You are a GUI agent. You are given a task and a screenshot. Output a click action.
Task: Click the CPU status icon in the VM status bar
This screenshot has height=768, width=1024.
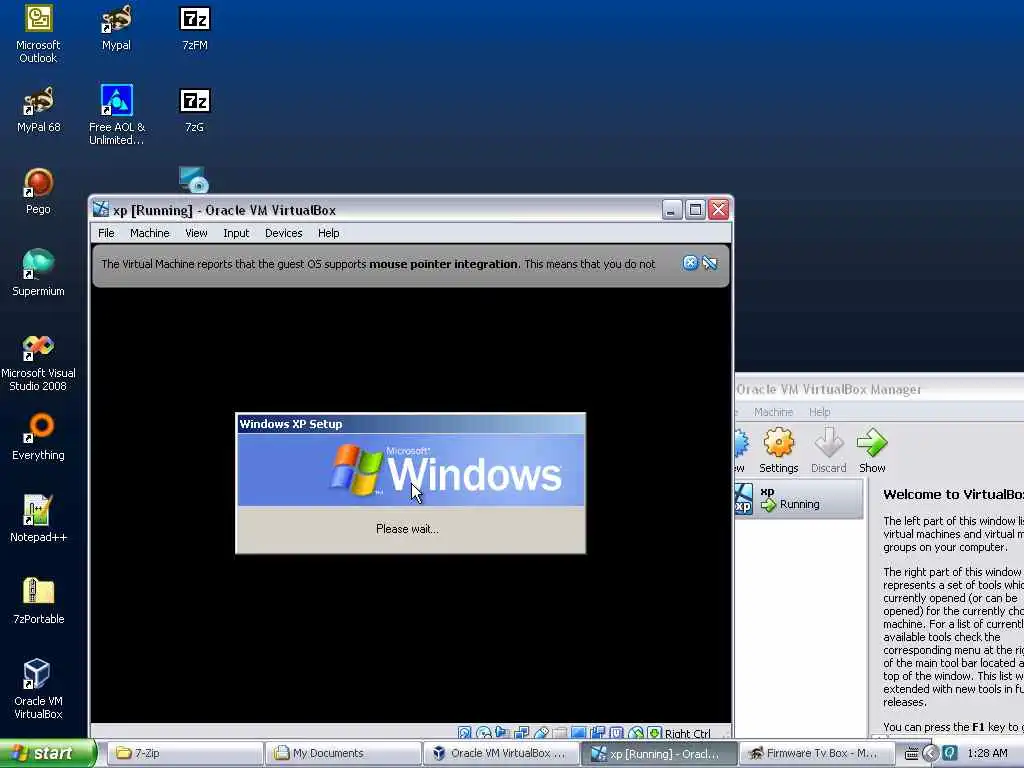616,733
